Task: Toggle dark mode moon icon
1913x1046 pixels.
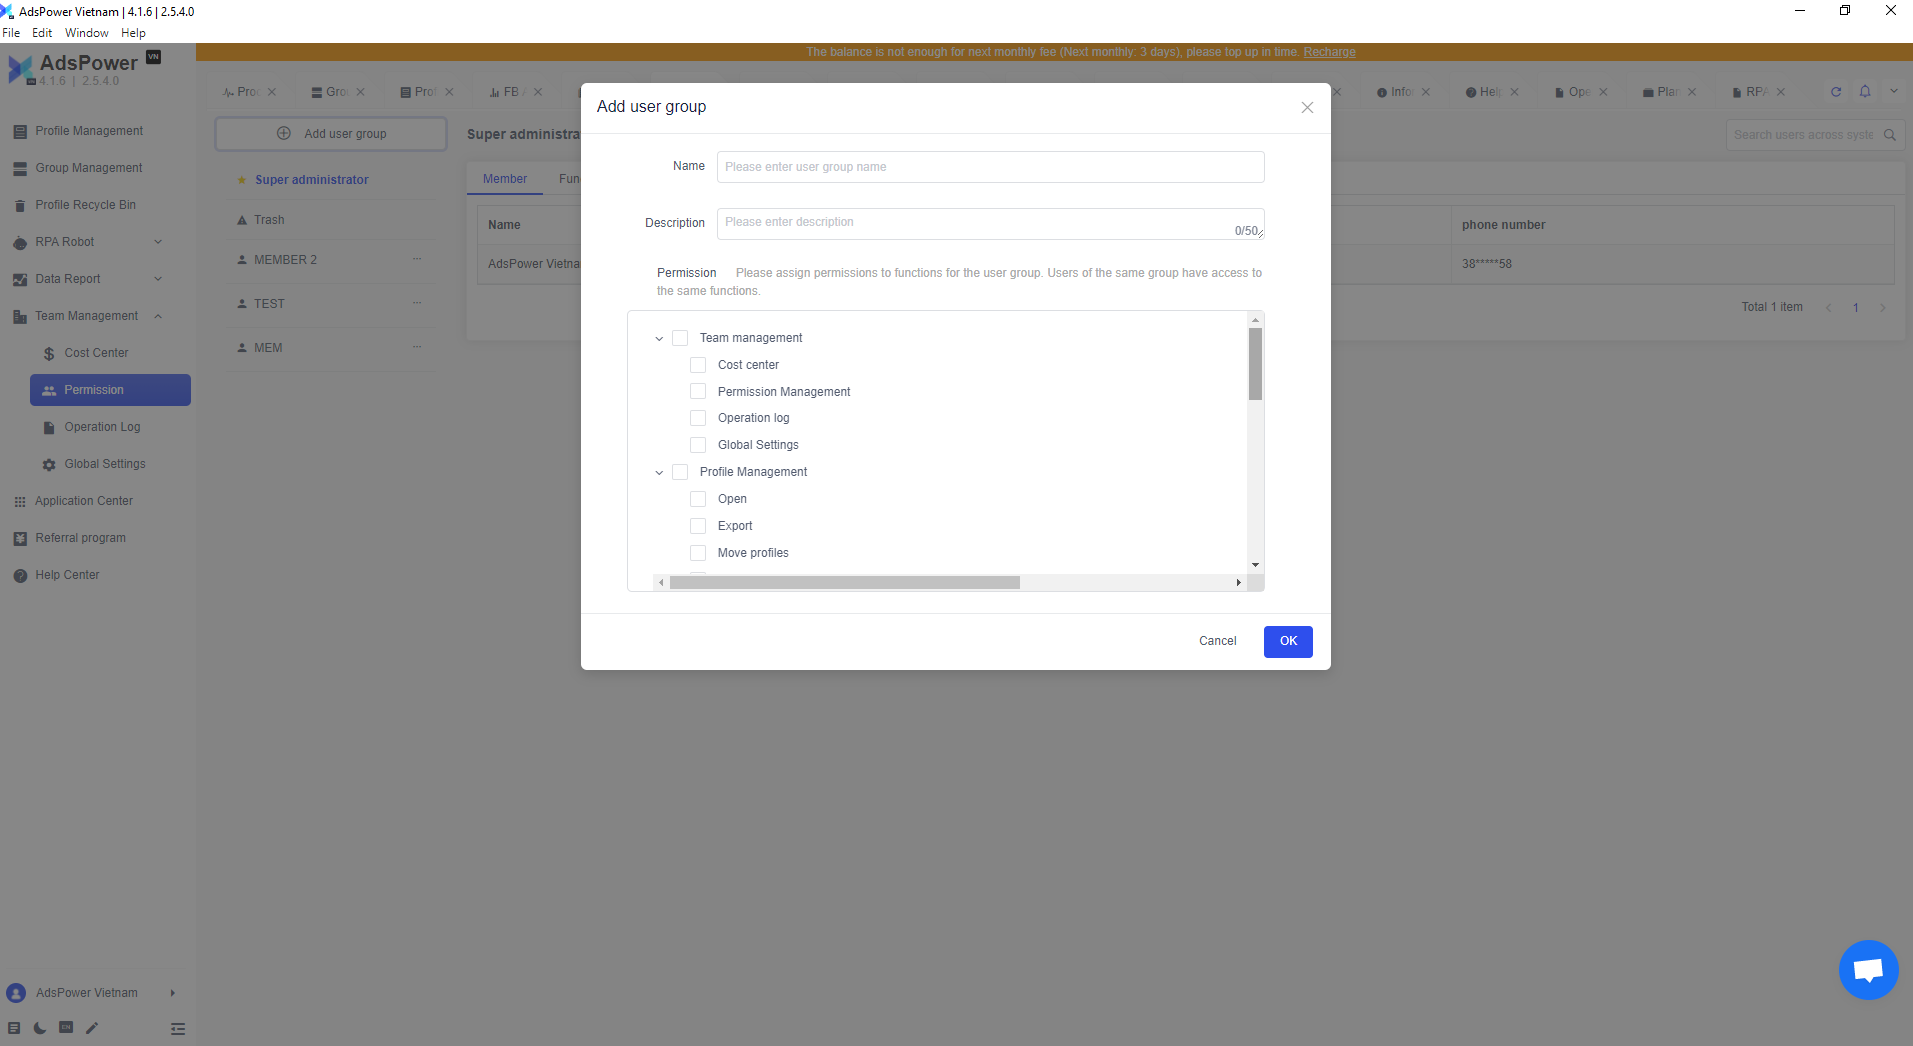Action: coord(40,1028)
